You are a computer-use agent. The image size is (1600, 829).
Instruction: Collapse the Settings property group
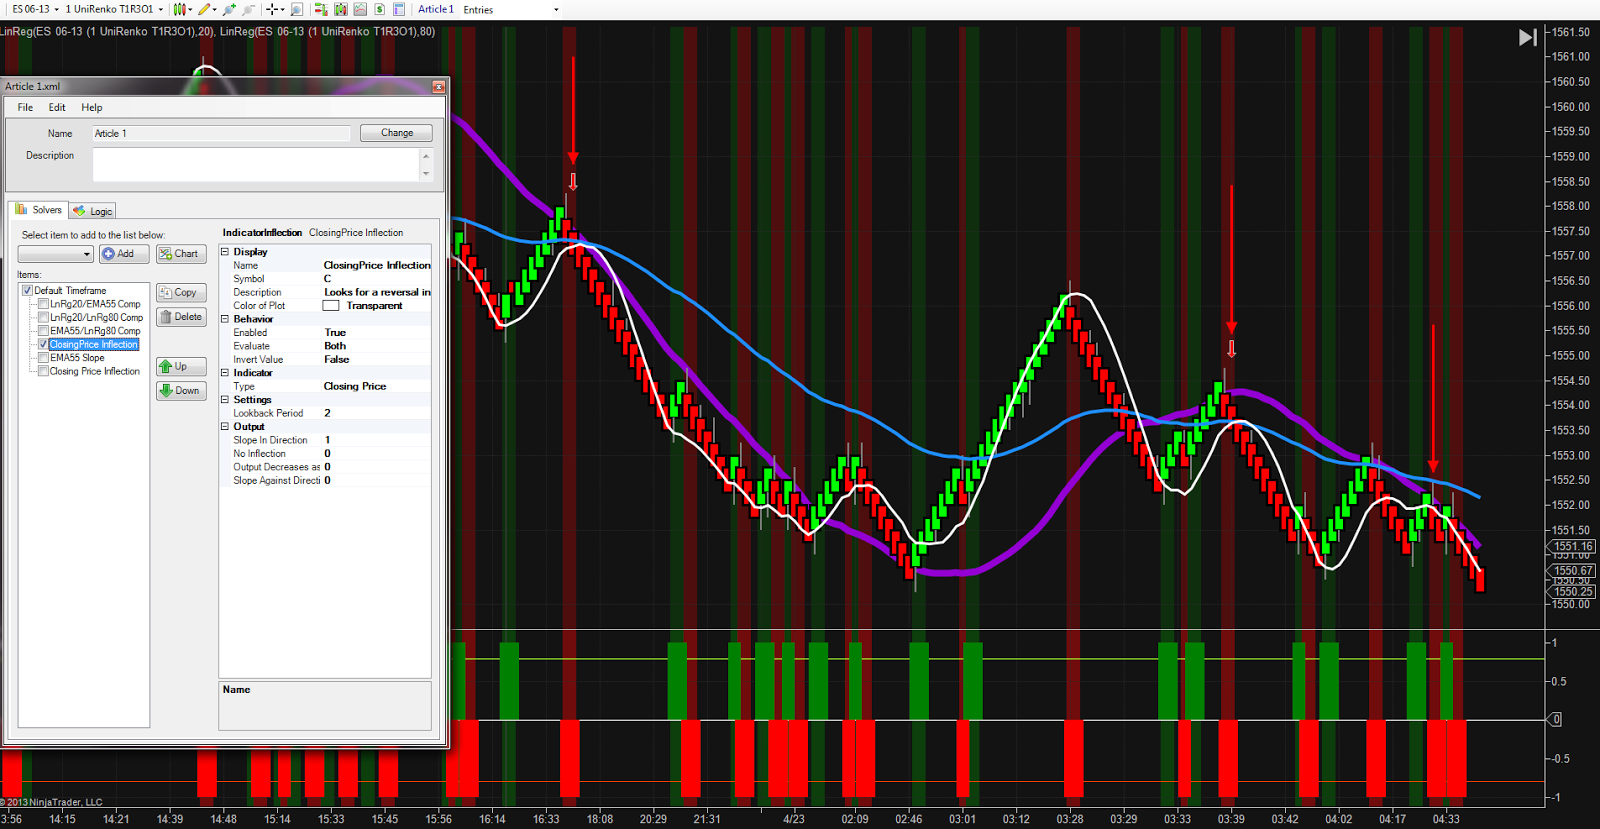[225, 400]
